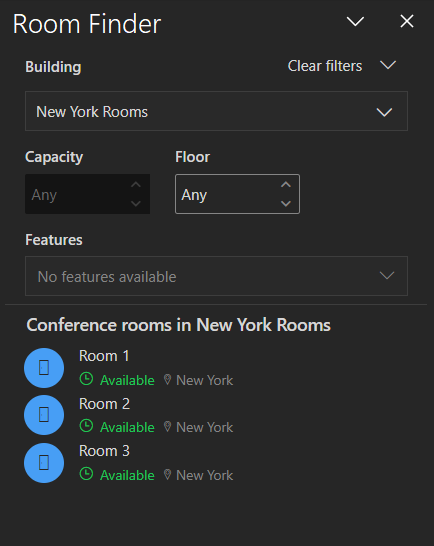Open the No features available dropdown
The height and width of the screenshot is (546, 434).
216,276
